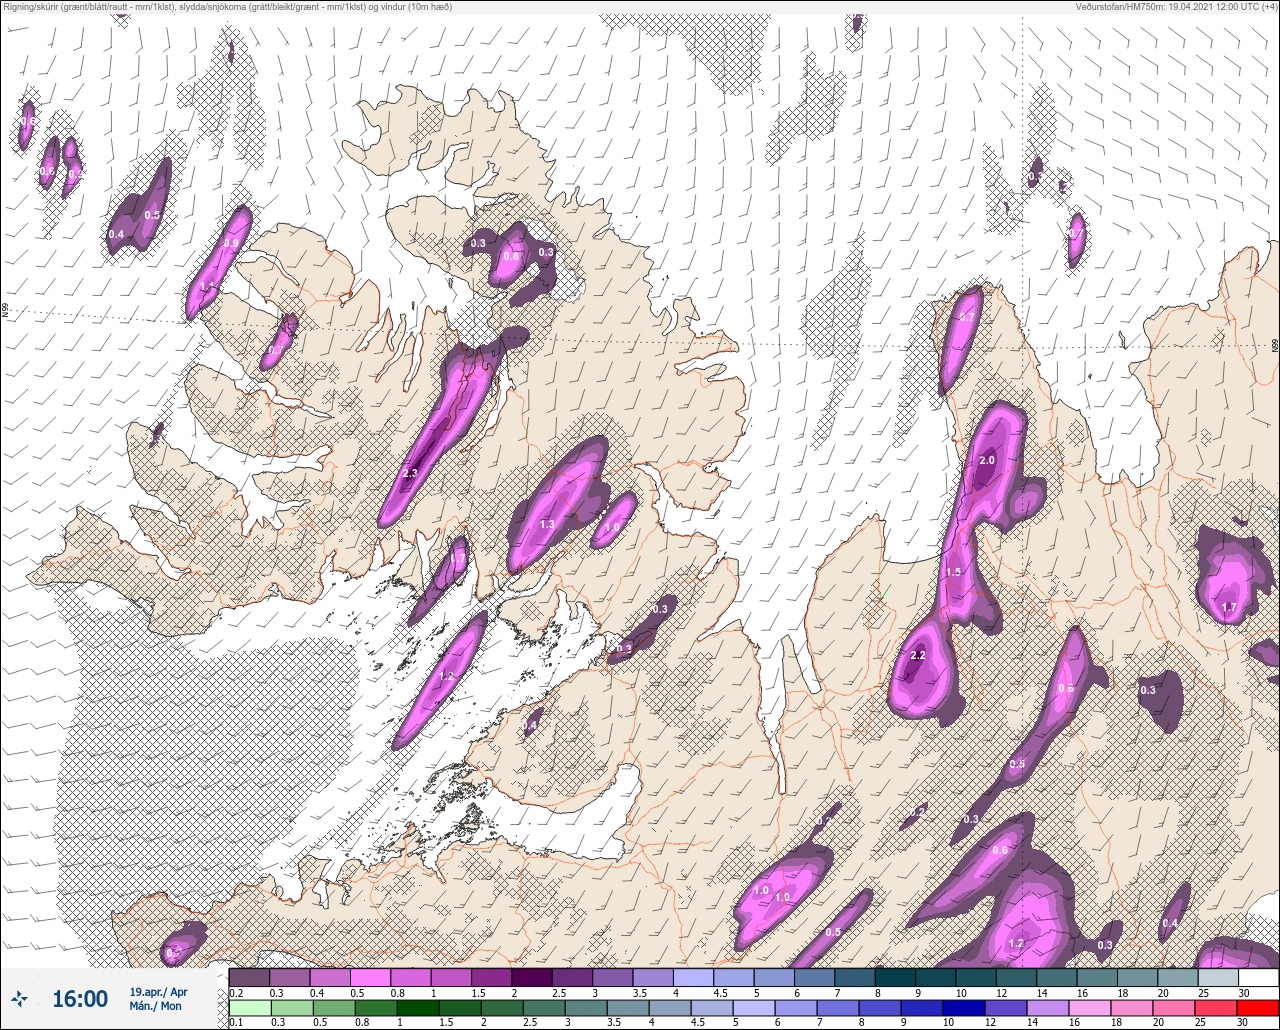1280x1030 pixels.
Task: Click the 0.1 label in the bottom legend row
Action: point(236,1023)
